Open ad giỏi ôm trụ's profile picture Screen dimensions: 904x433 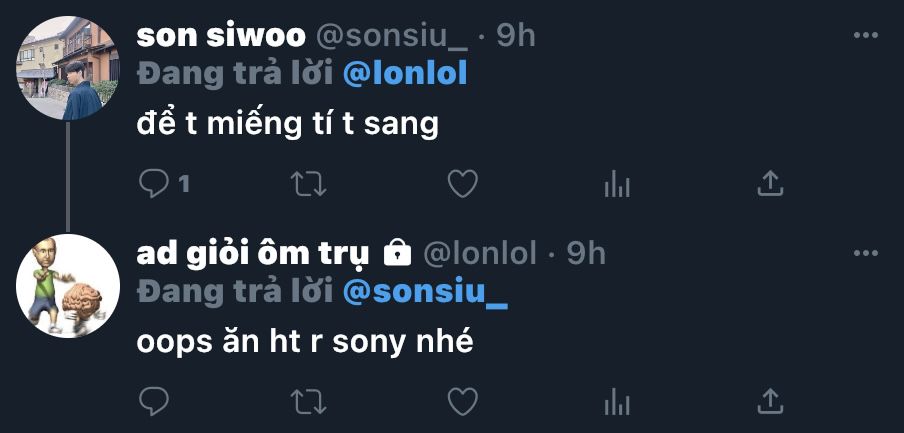67,286
